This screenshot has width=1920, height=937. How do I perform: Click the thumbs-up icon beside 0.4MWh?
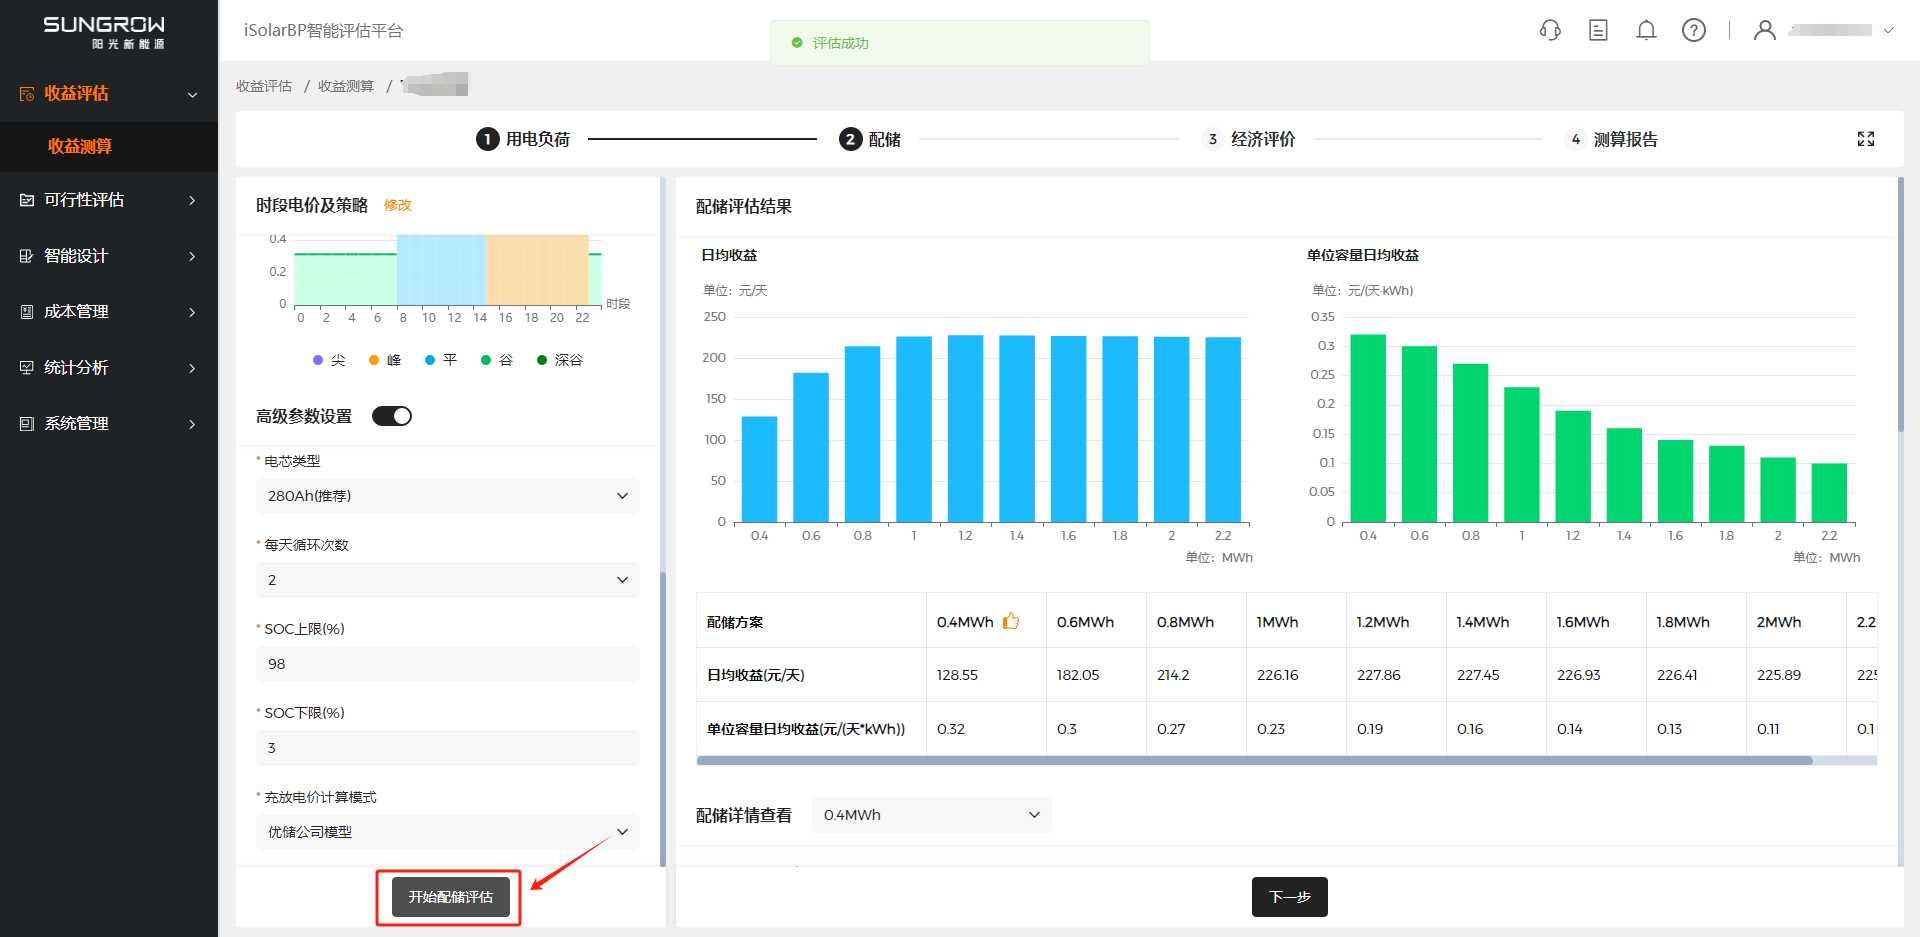click(1011, 621)
